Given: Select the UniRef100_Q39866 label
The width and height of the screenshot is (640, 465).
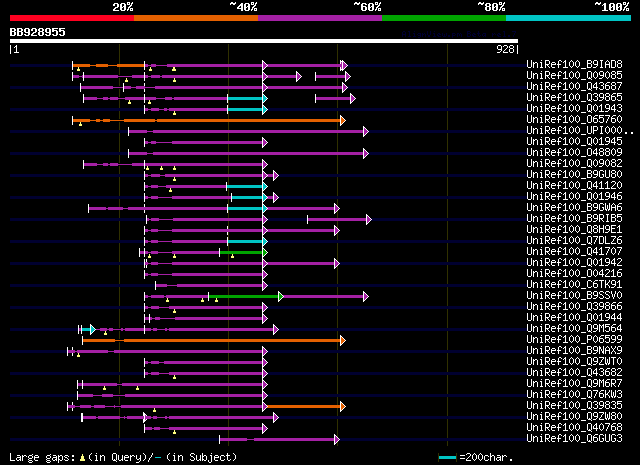Looking at the screenshot, I should click(x=574, y=307).
